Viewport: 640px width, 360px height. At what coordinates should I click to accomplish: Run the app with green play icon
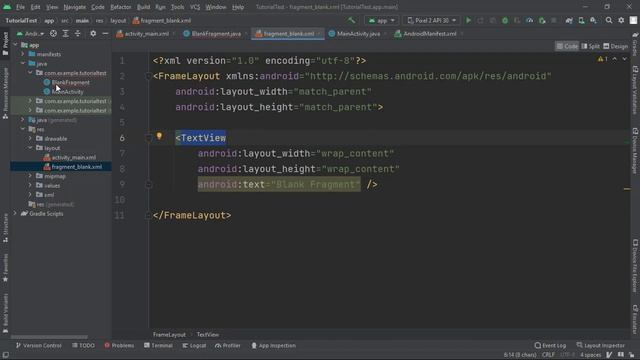469,20
